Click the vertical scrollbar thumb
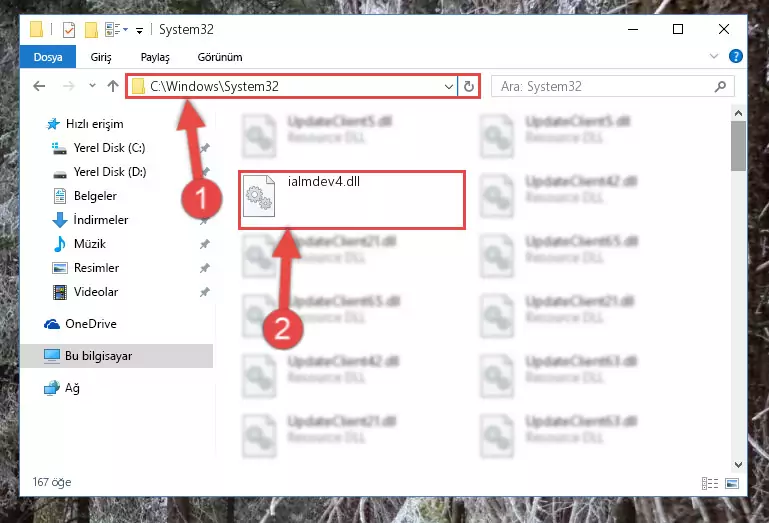Viewport: 769px width, 523px height. [x=738, y=146]
